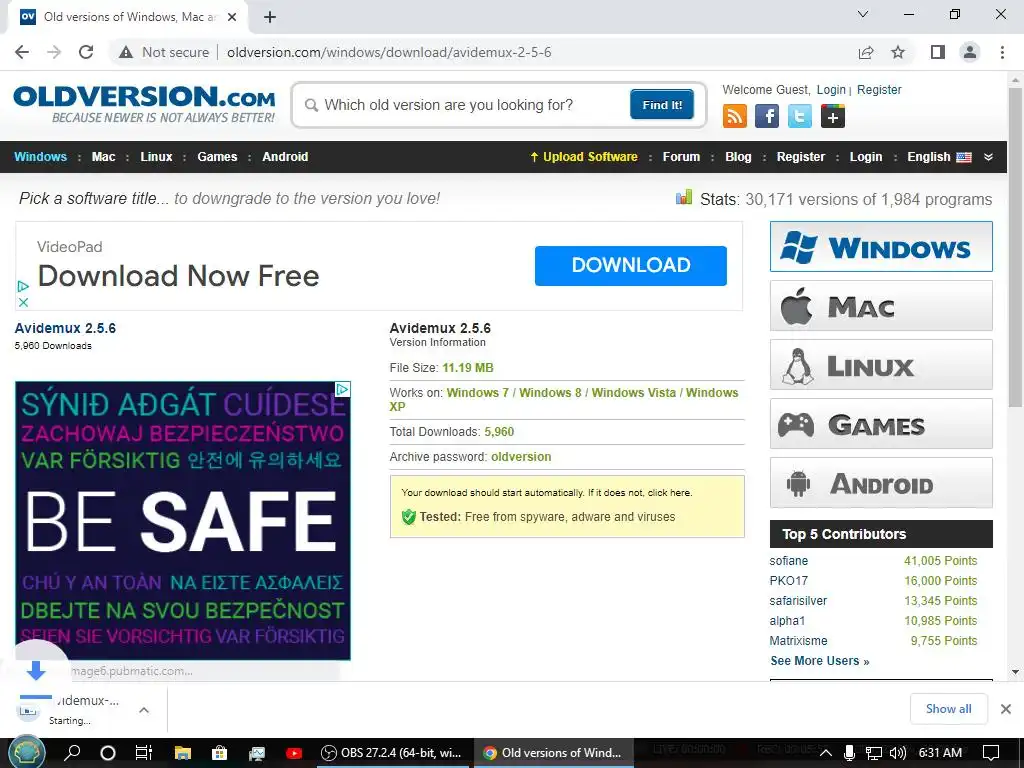This screenshot has width=1024, height=768.
Task: Open Windows taskbar search icon
Action: pyautogui.click(x=72, y=752)
